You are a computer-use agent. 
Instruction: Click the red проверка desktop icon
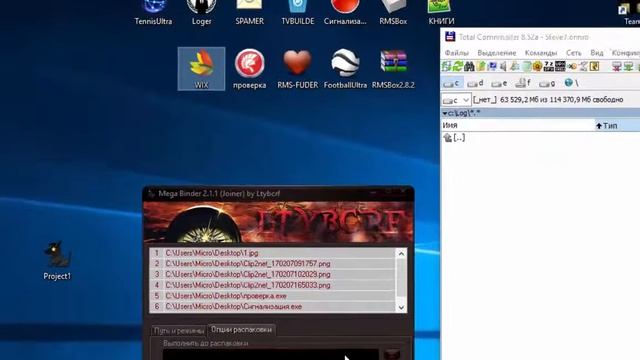[249, 69]
